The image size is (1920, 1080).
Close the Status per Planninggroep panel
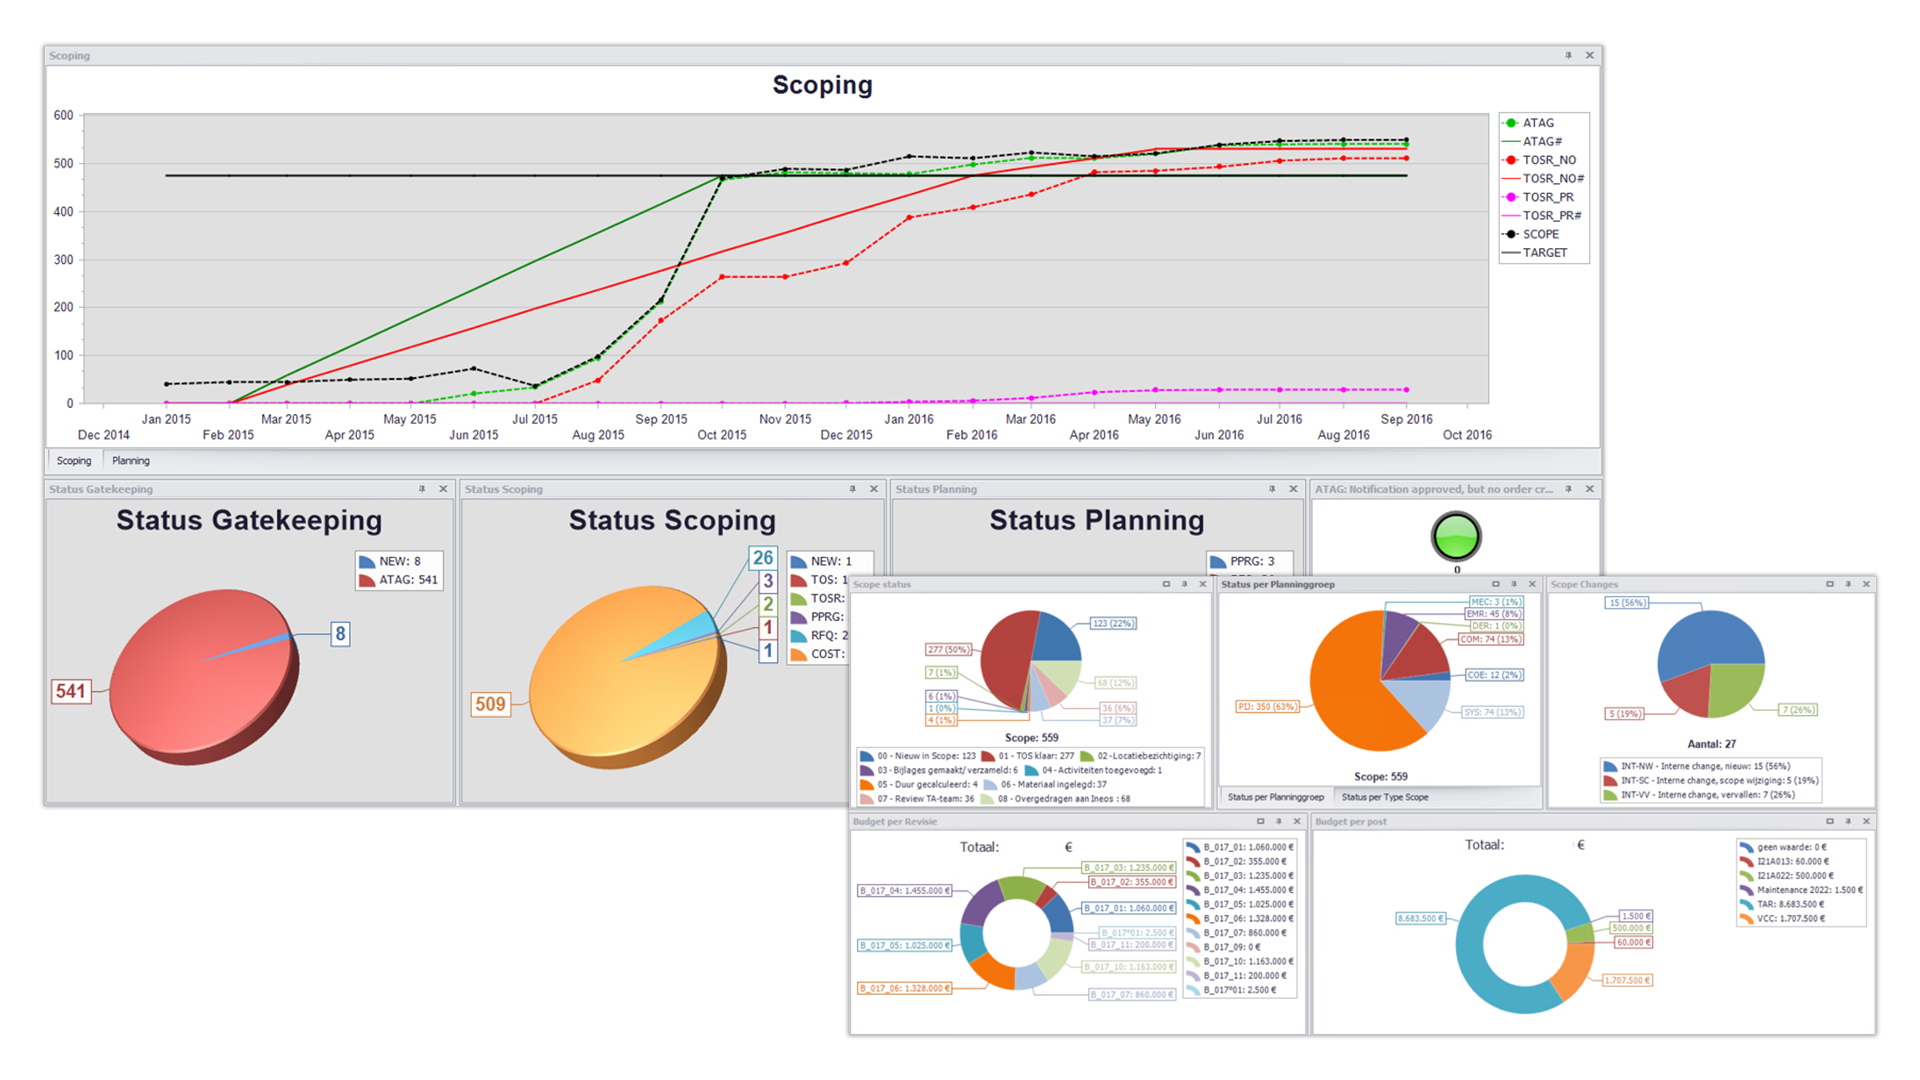coord(1532,584)
